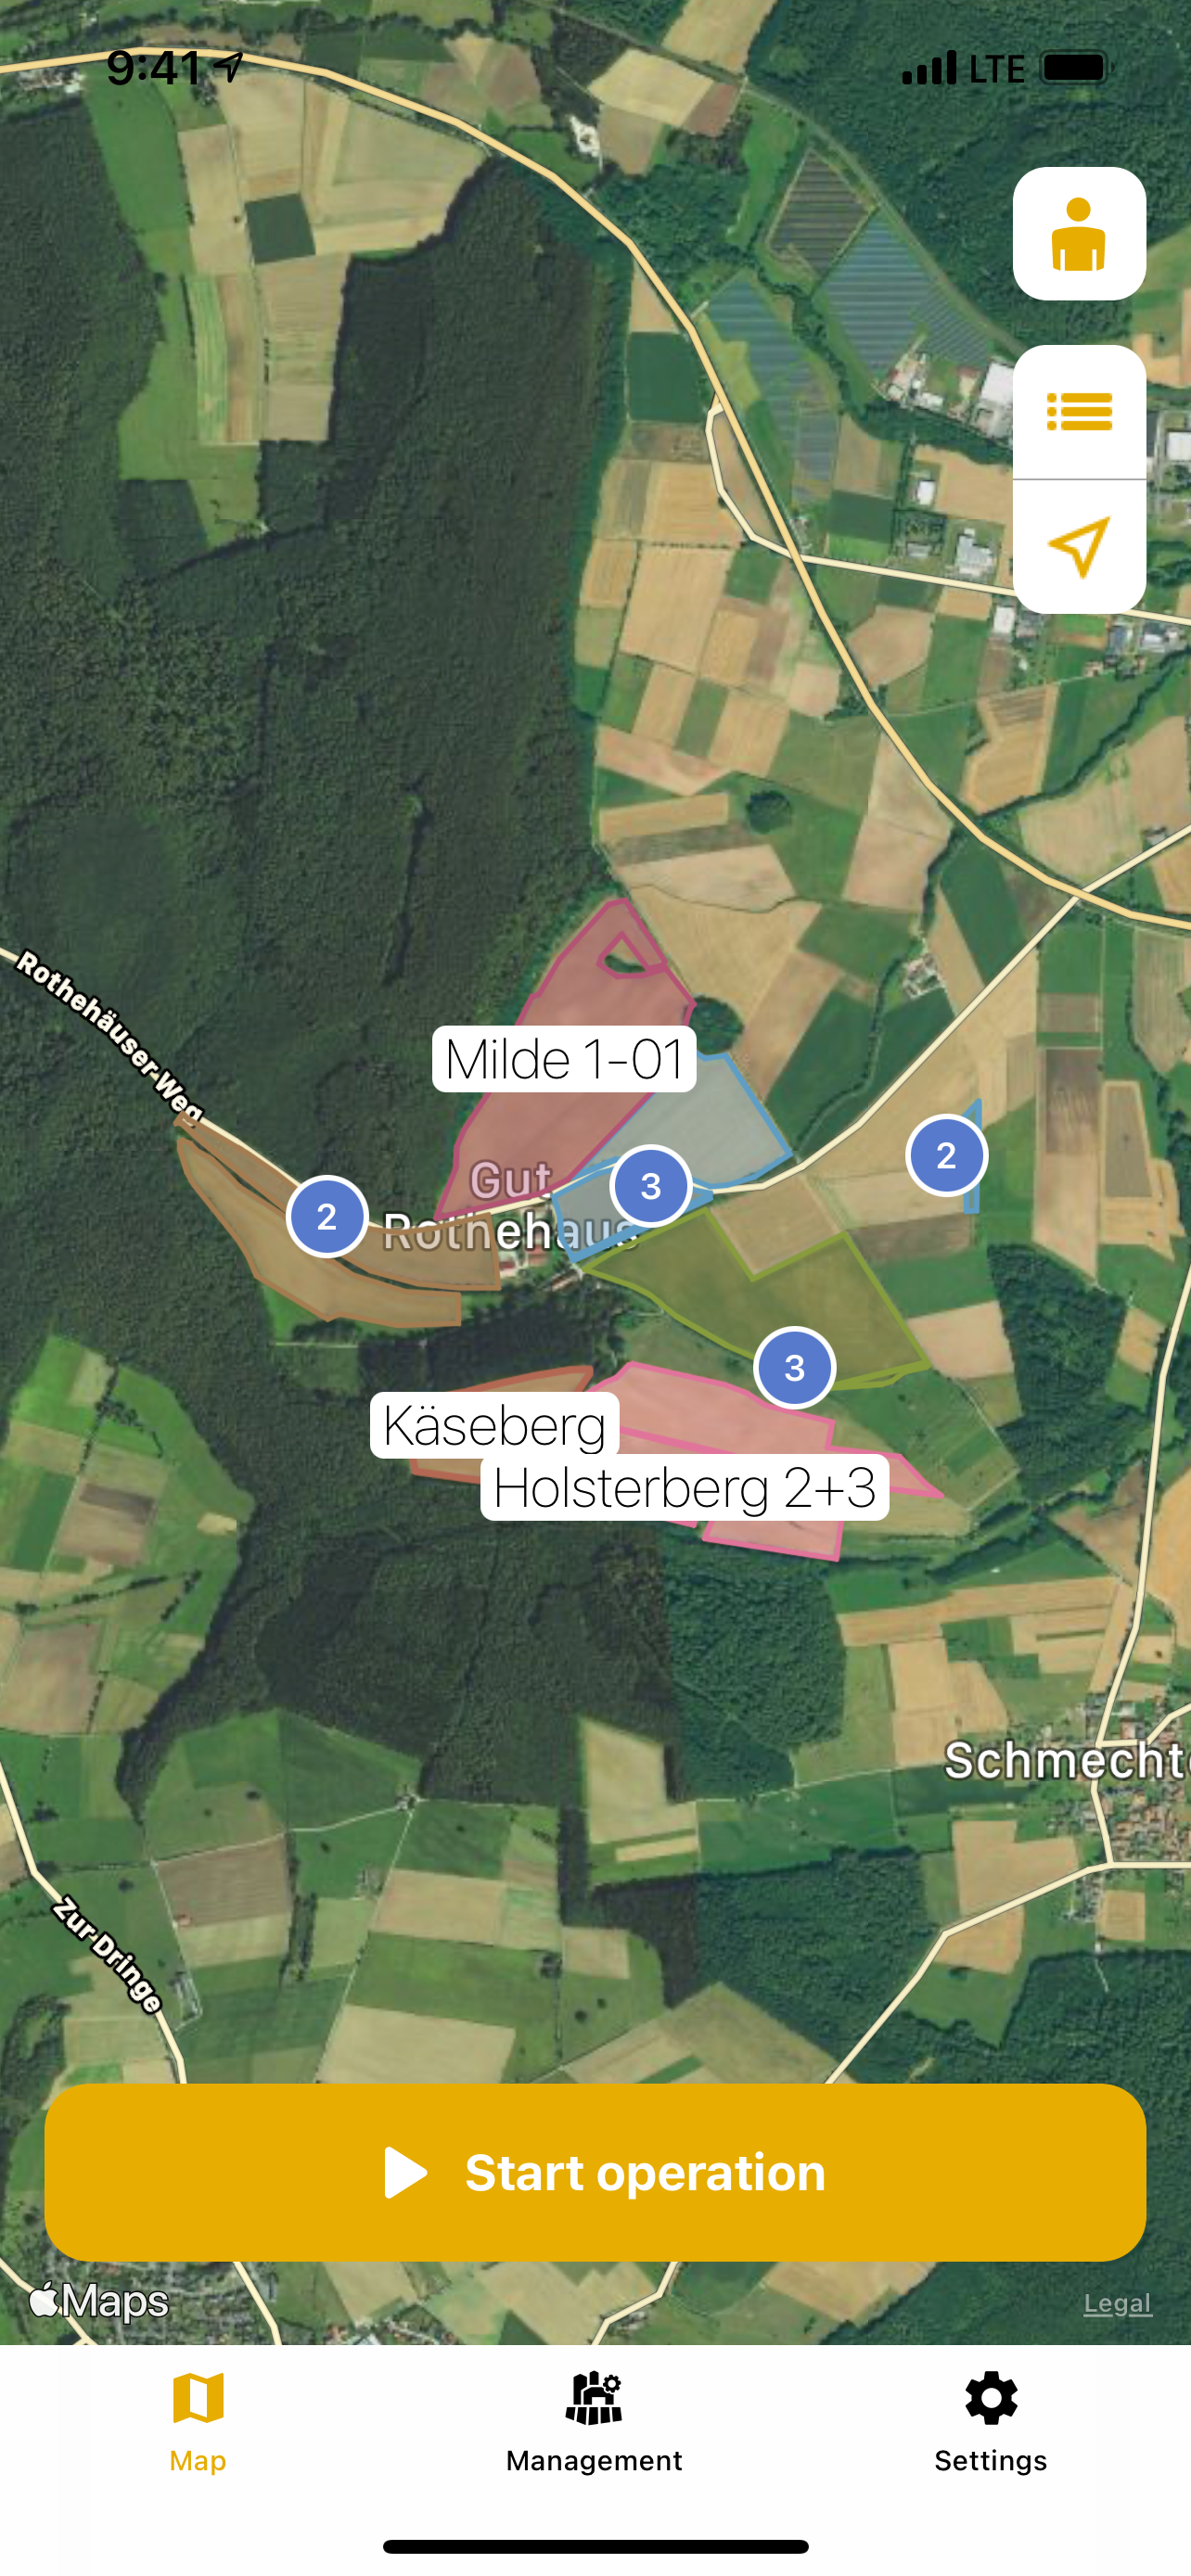Tap the yellow person profile icon
Screen dimensions: 1191x2576
tap(1079, 234)
